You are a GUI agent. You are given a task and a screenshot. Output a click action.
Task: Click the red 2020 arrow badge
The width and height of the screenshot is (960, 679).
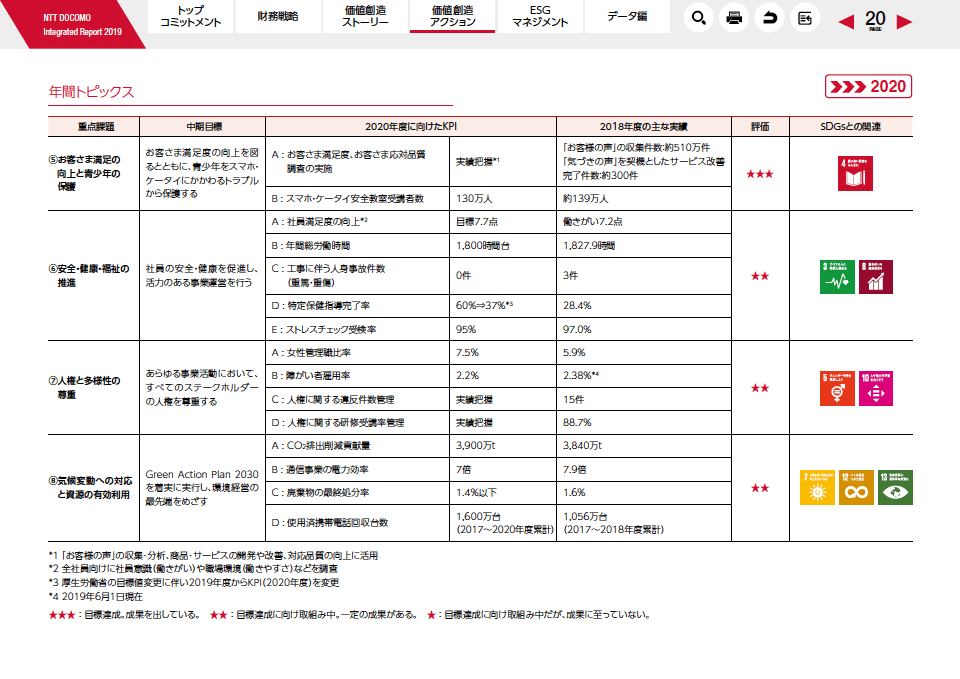868,86
